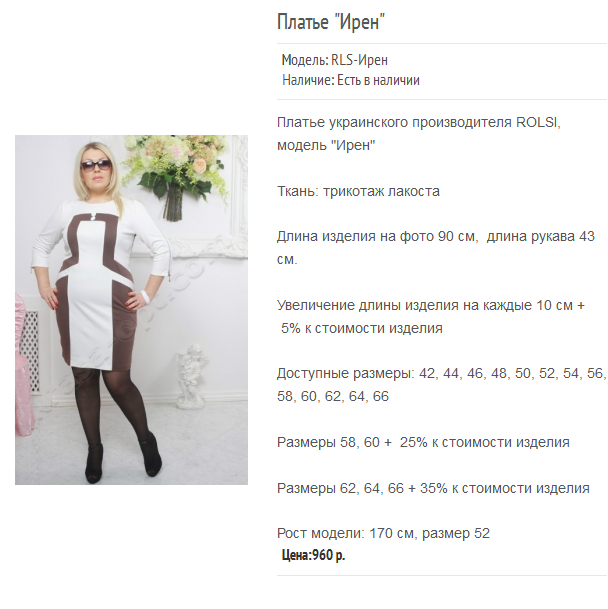This screenshot has width=608, height=609.
Task: Select the availability text Есть в наличии
Action: [x=378, y=80]
